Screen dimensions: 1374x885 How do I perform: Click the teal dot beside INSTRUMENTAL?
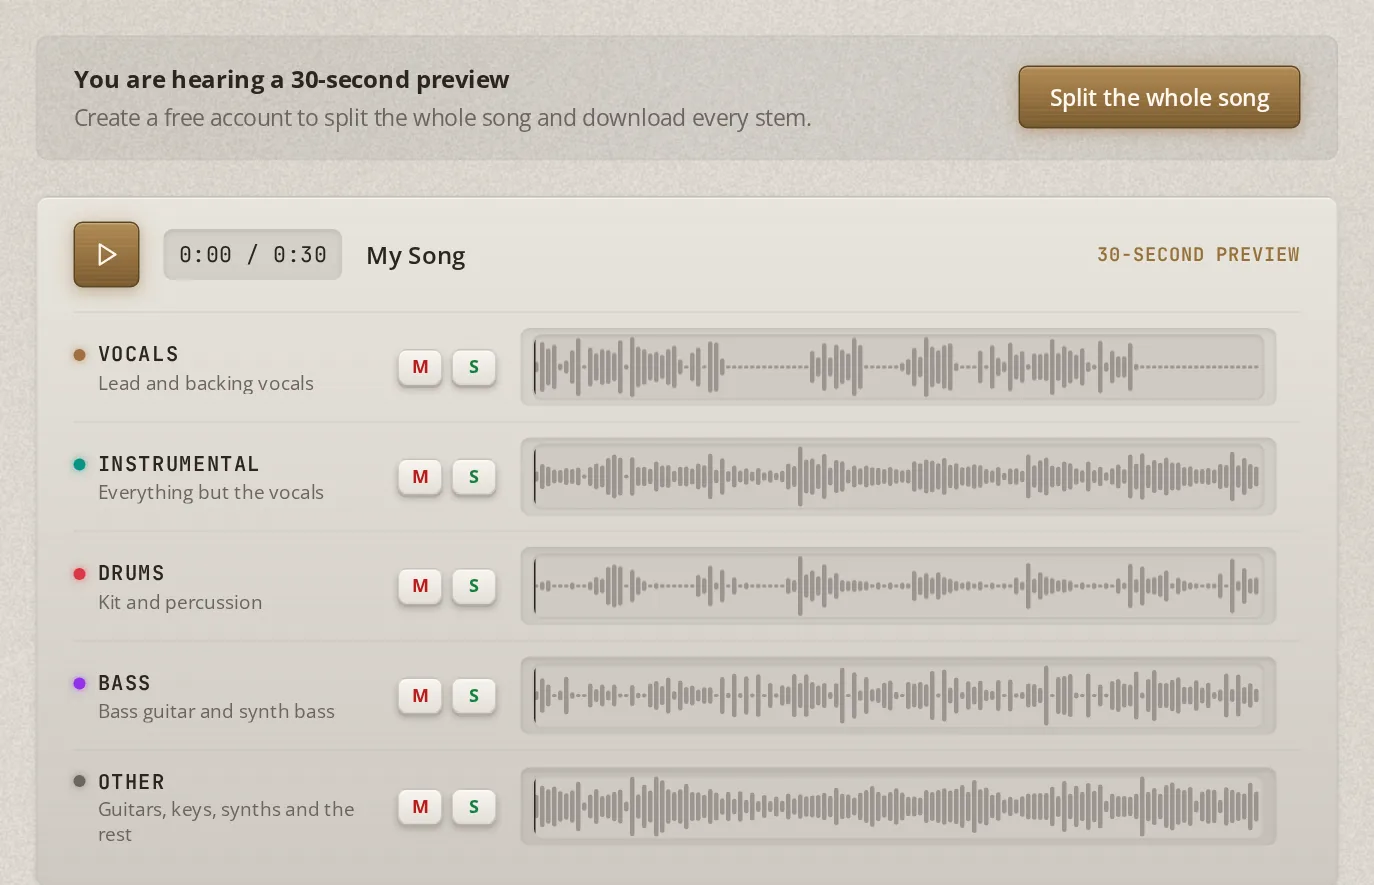(80, 464)
